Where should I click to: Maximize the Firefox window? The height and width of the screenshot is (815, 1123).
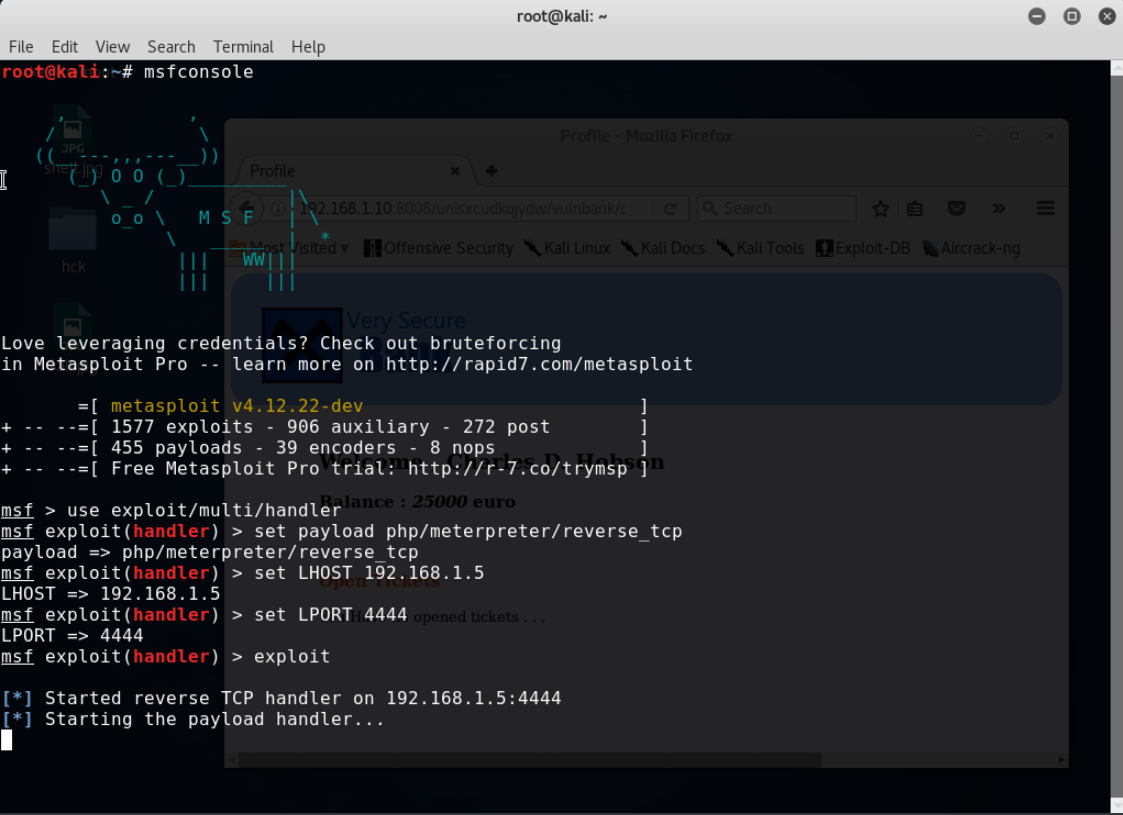pos(1014,135)
